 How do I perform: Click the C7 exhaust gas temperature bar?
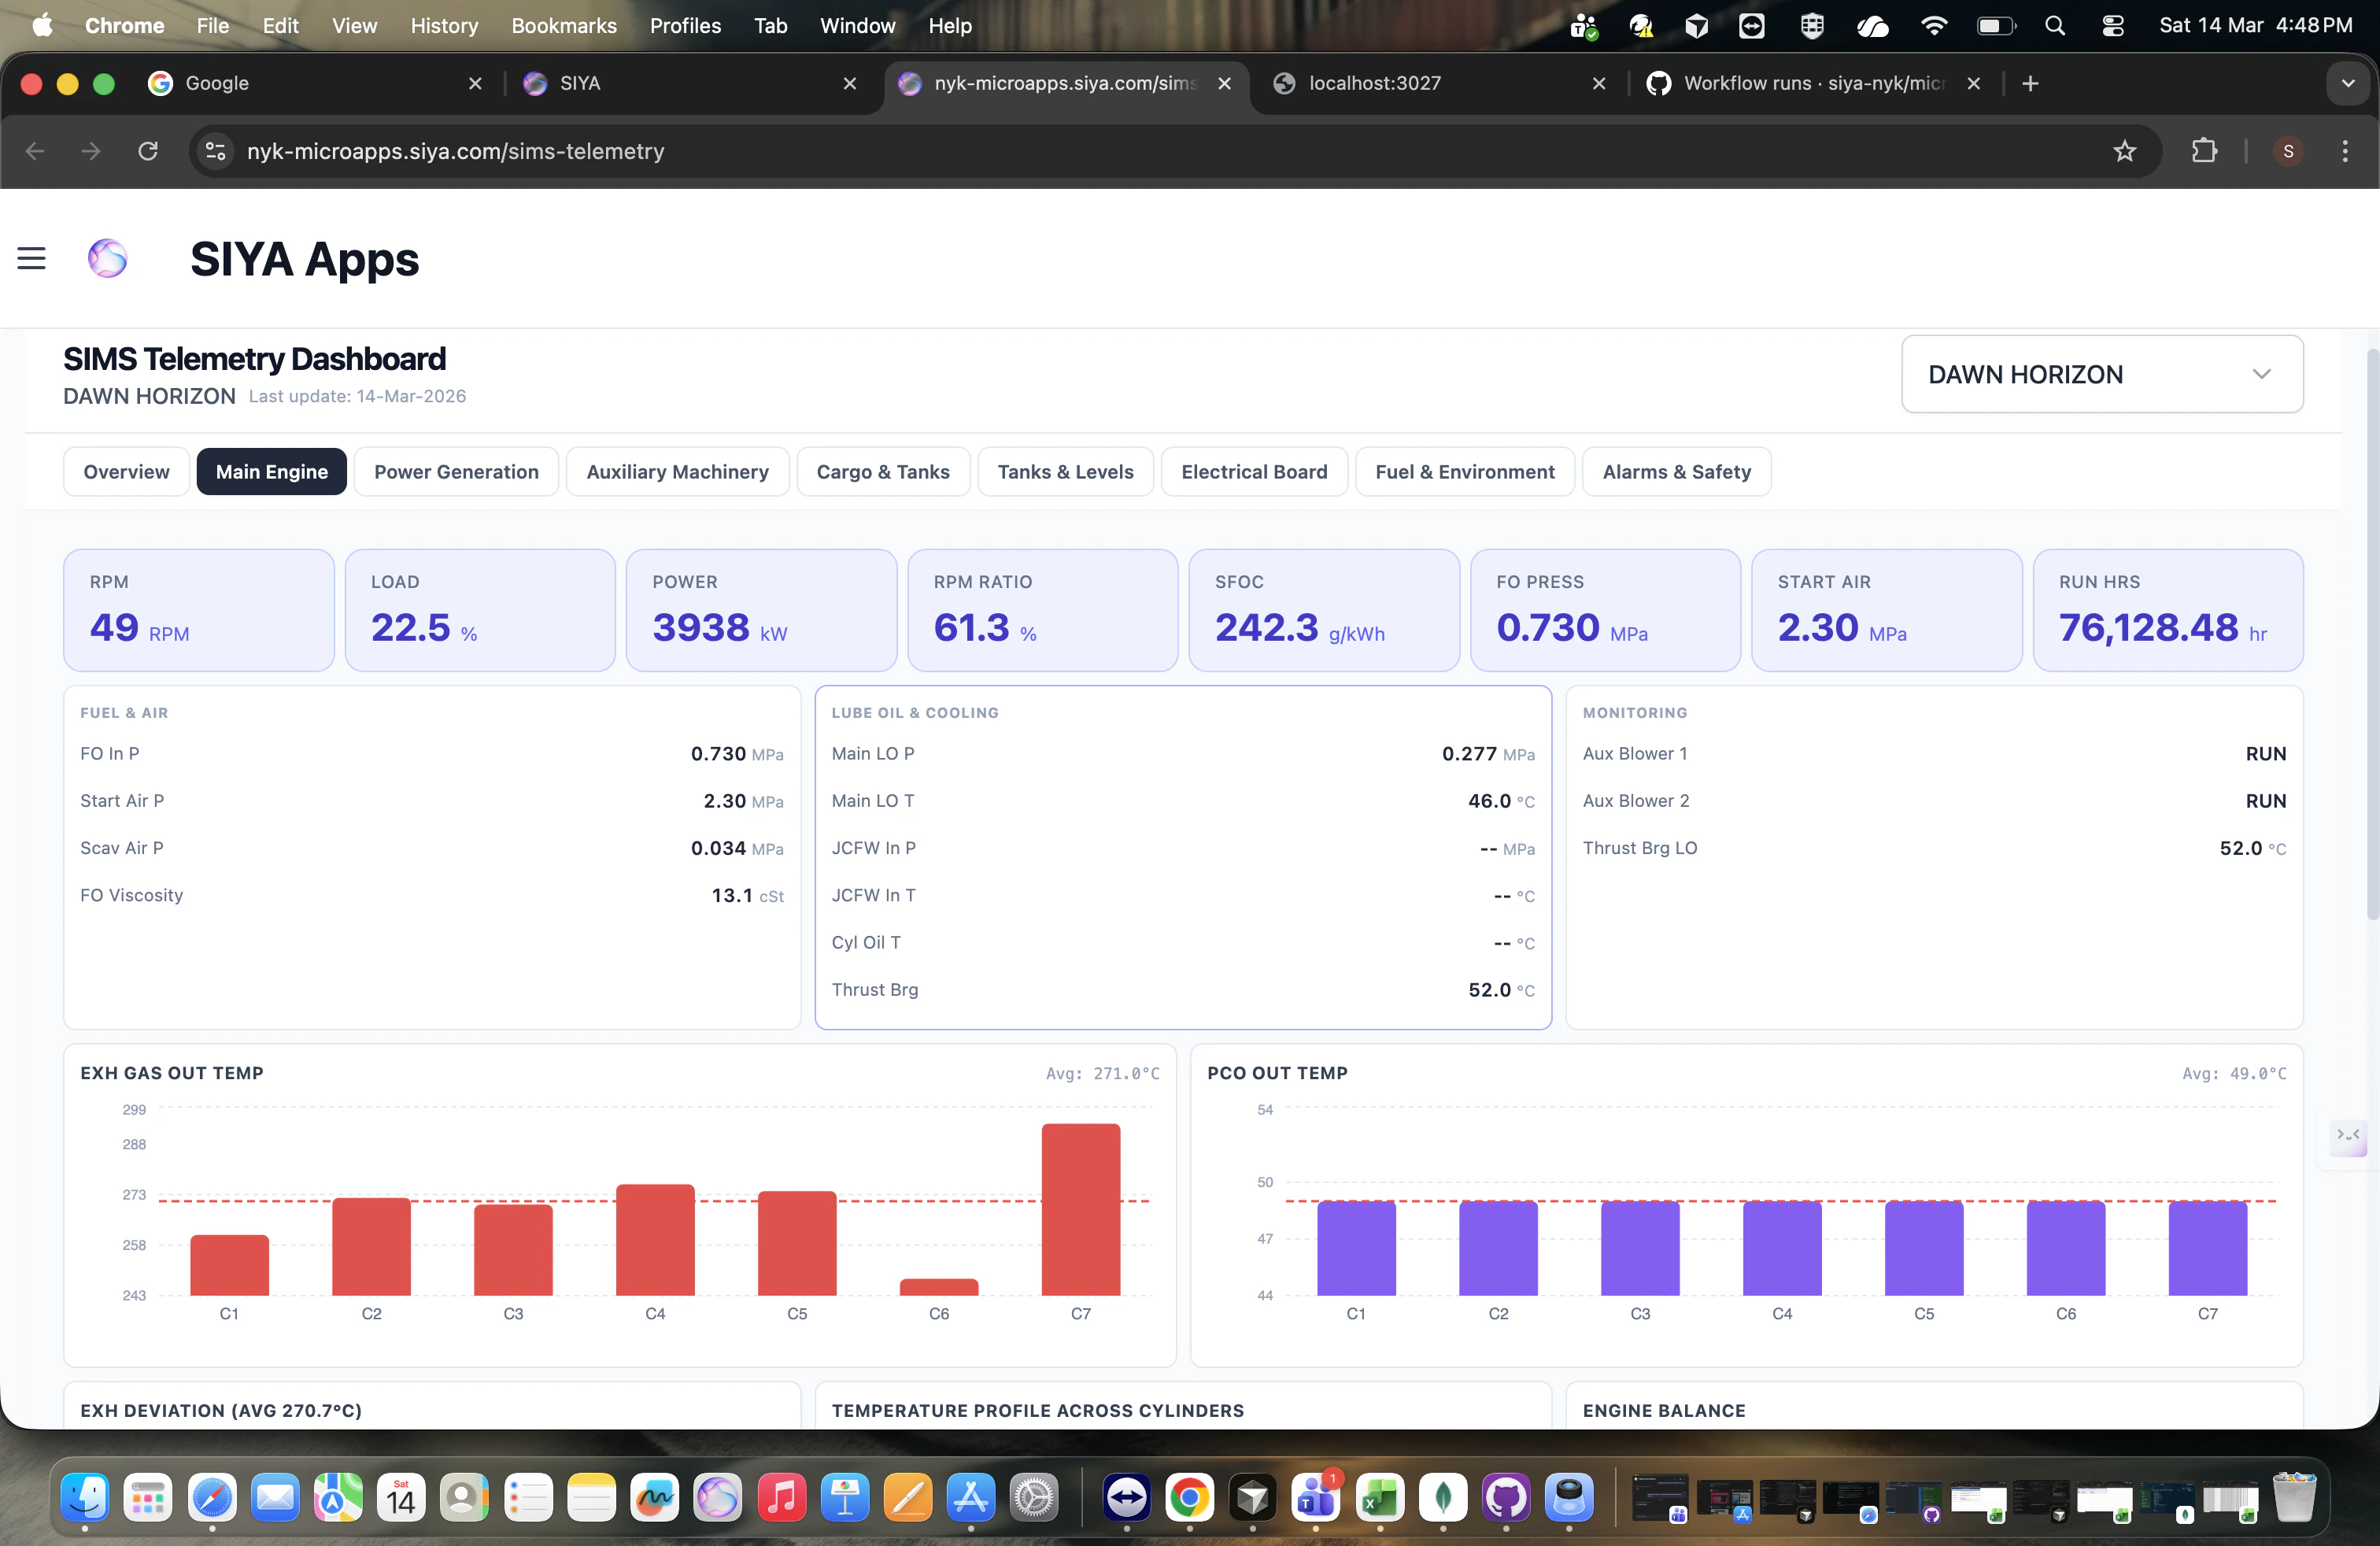point(1080,1209)
